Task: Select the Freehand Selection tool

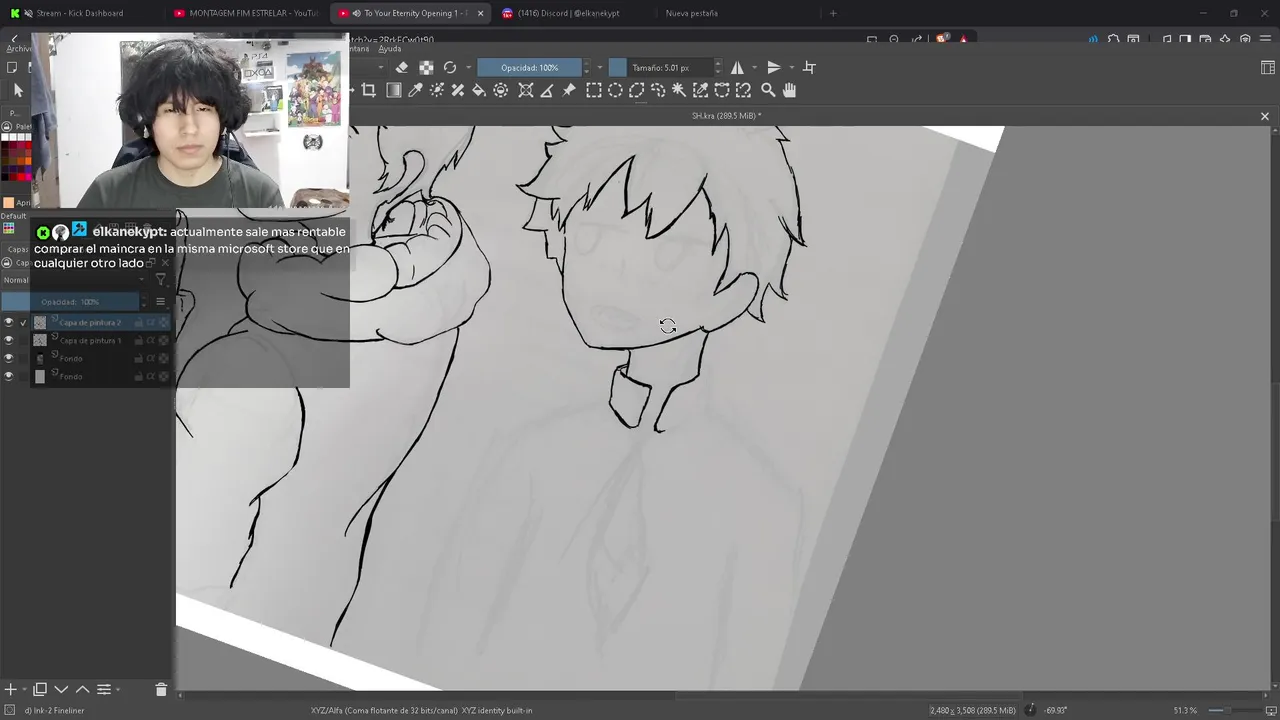Action: point(658,90)
